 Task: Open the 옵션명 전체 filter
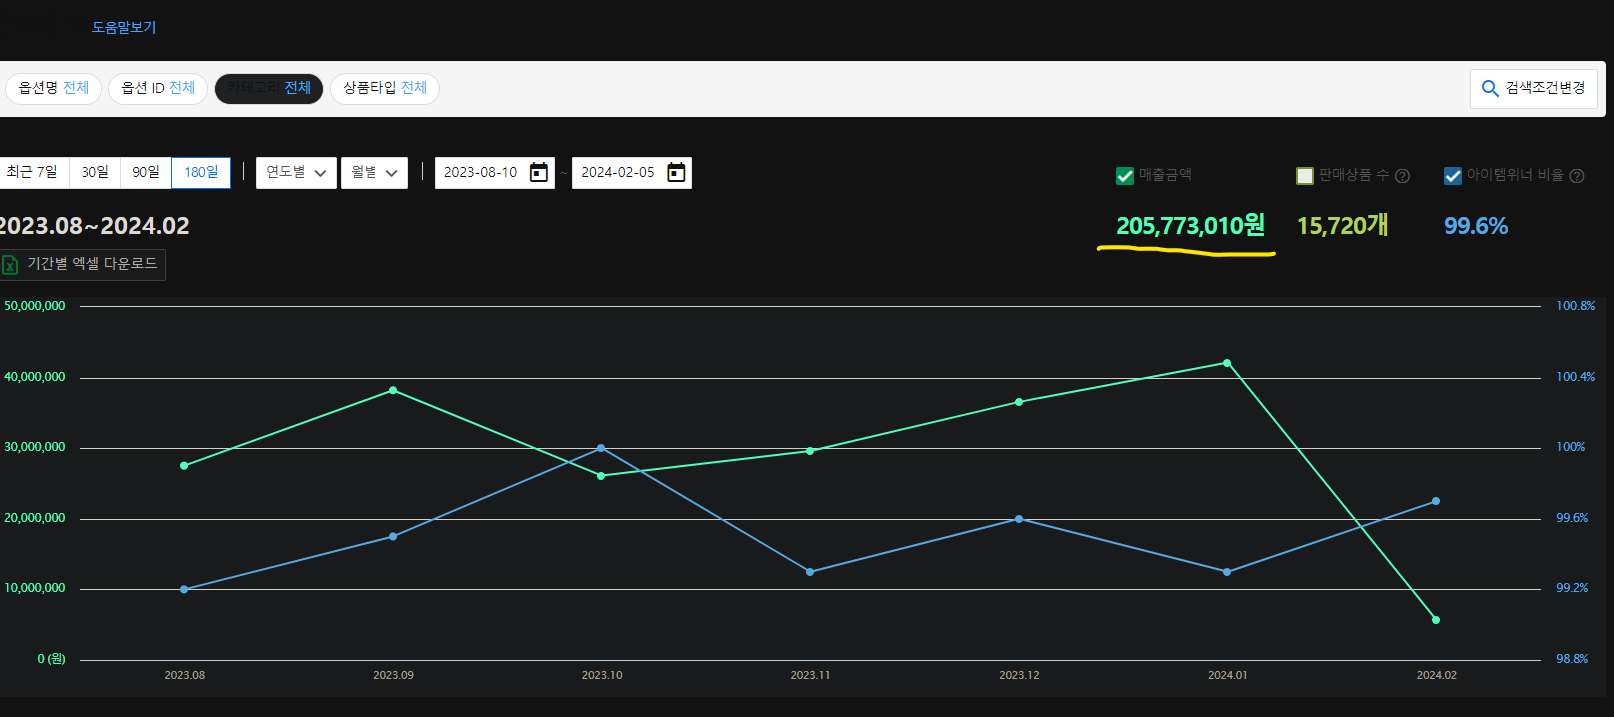[54, 88]
